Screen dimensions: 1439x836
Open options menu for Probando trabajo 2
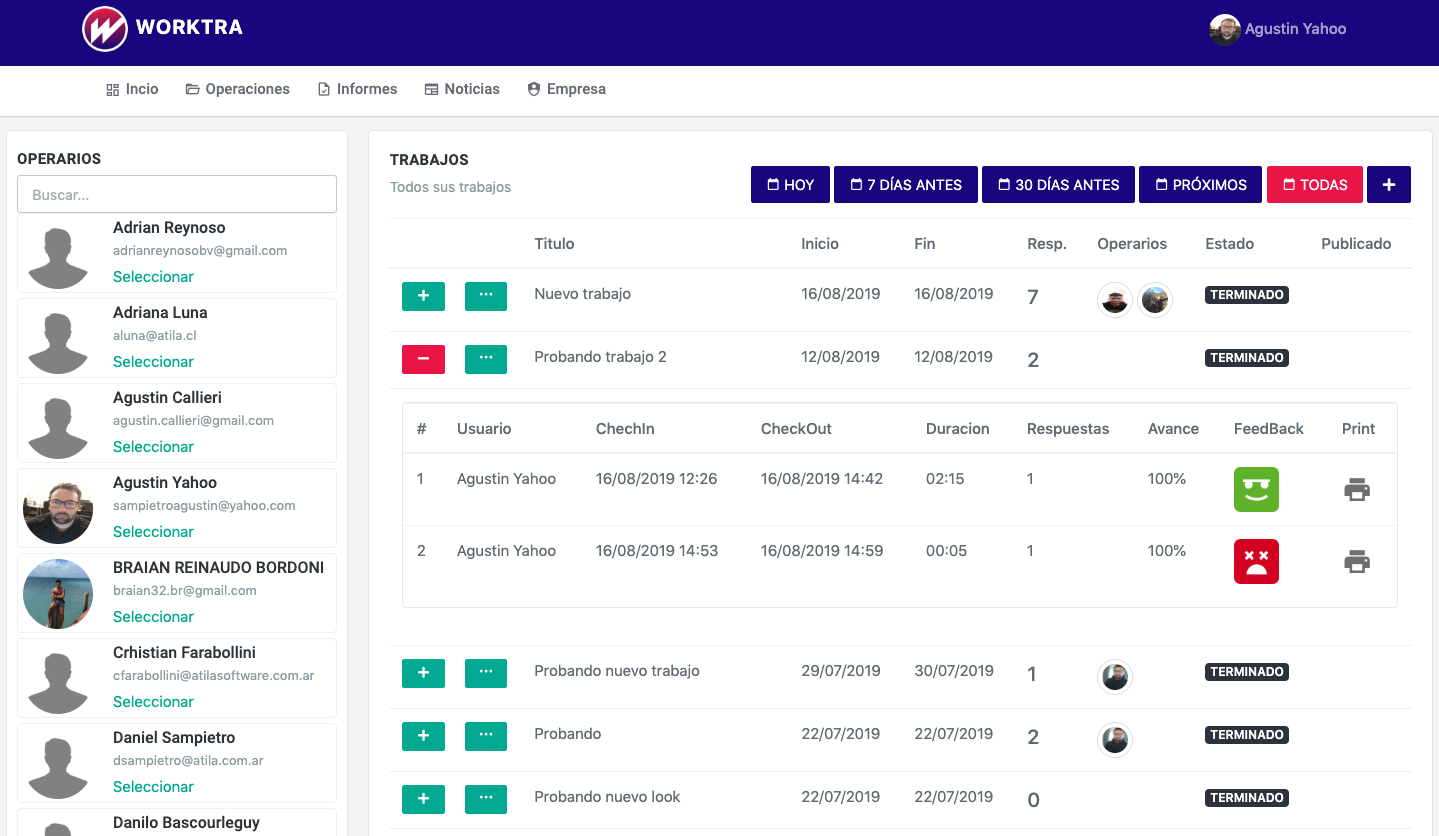click(x=486, y=359)
